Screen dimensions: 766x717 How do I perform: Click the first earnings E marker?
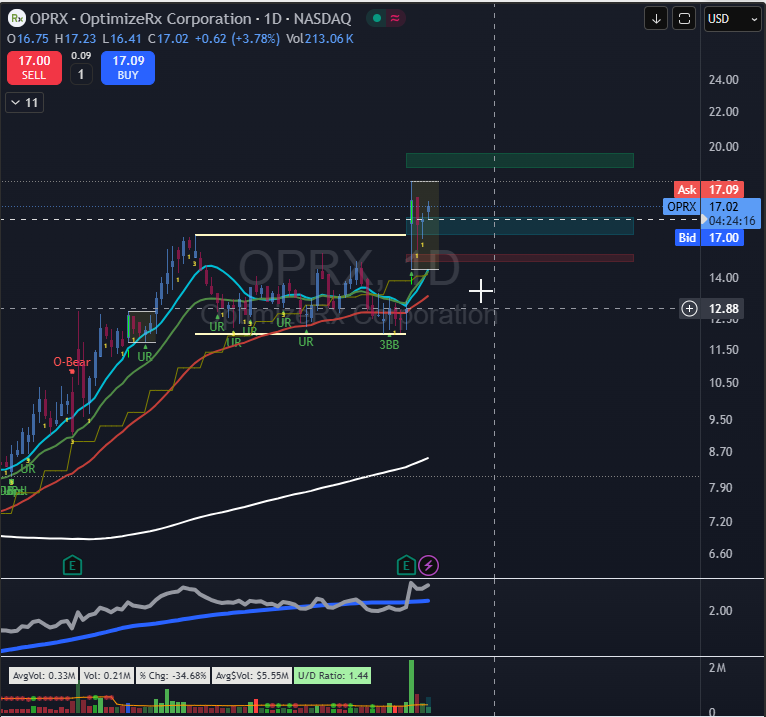point(72,566)
